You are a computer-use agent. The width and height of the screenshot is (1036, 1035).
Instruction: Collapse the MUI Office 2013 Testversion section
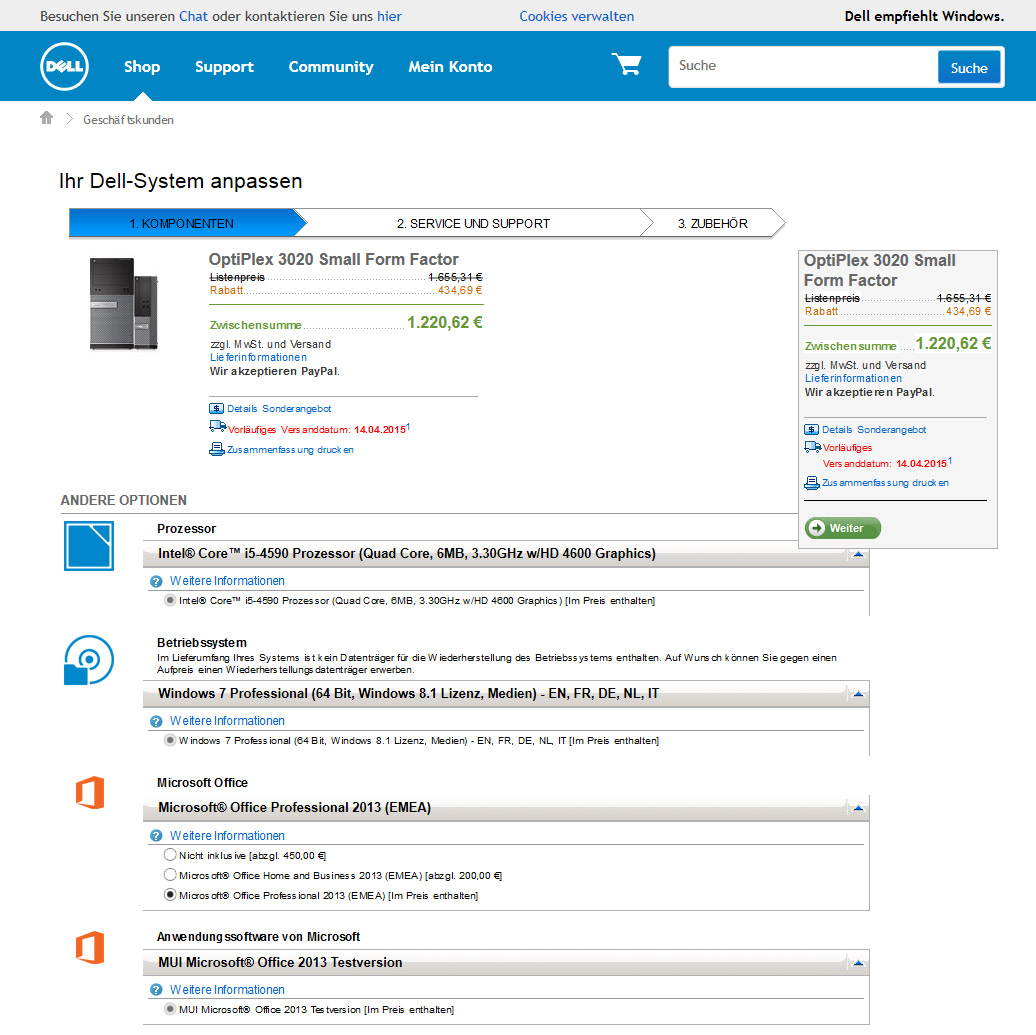coord(857,963)
